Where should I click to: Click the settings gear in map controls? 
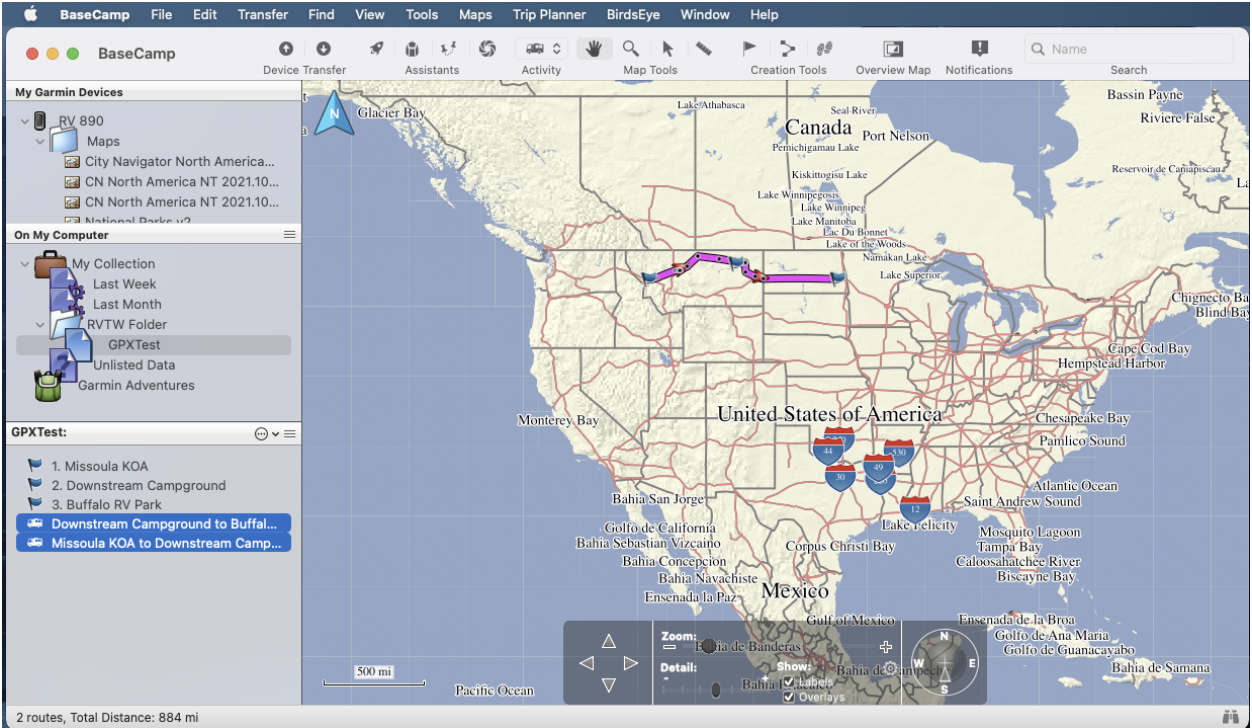[x=889, y=668]
